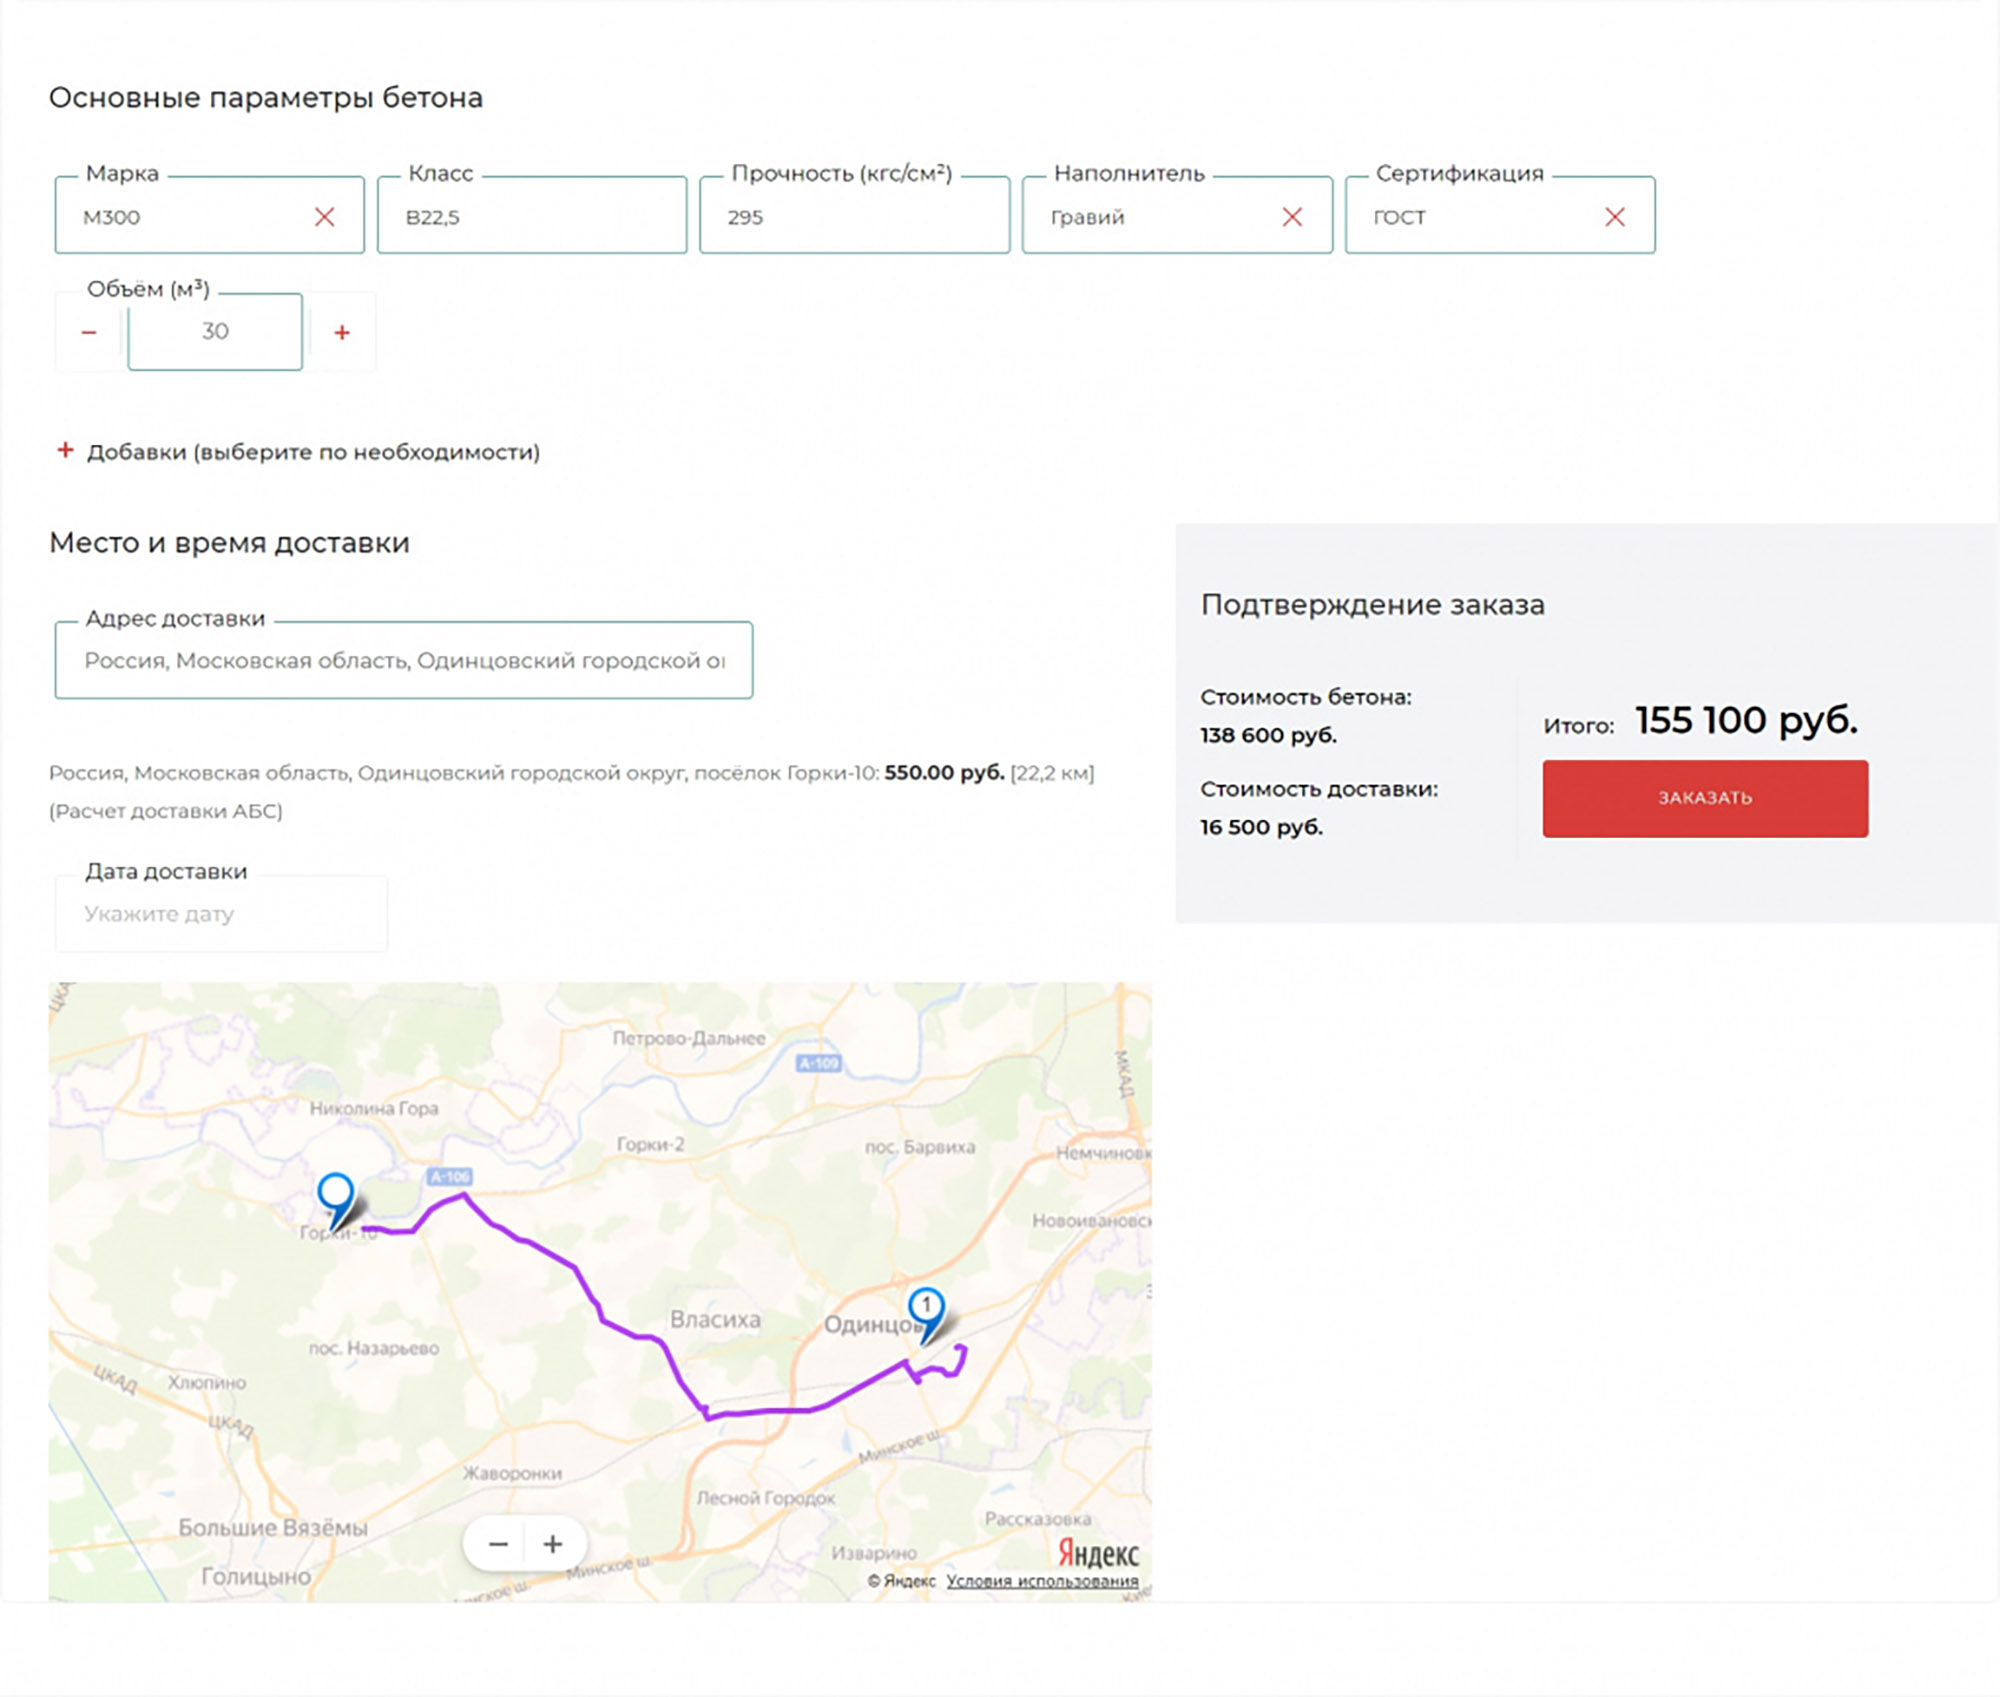Image resolution: width=2000 pixels, height=1697 pixels.
Task: Click the Власиха label on map
Action: 715,1320
